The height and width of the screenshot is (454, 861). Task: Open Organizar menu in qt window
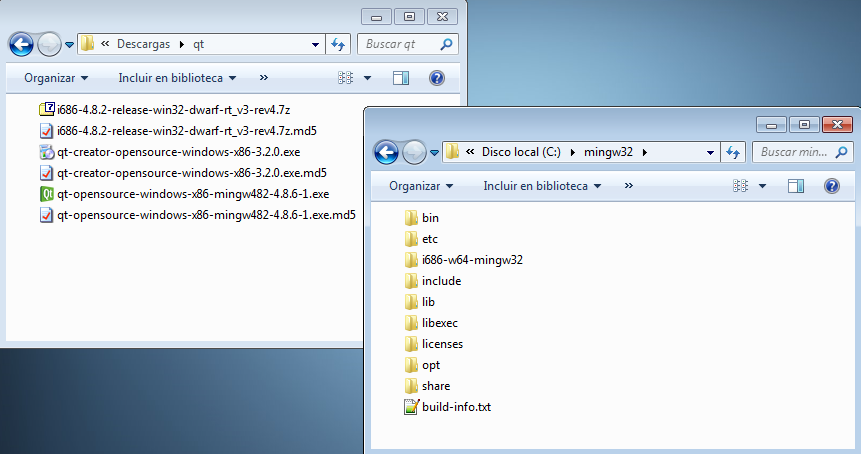[x=55, y=78]
